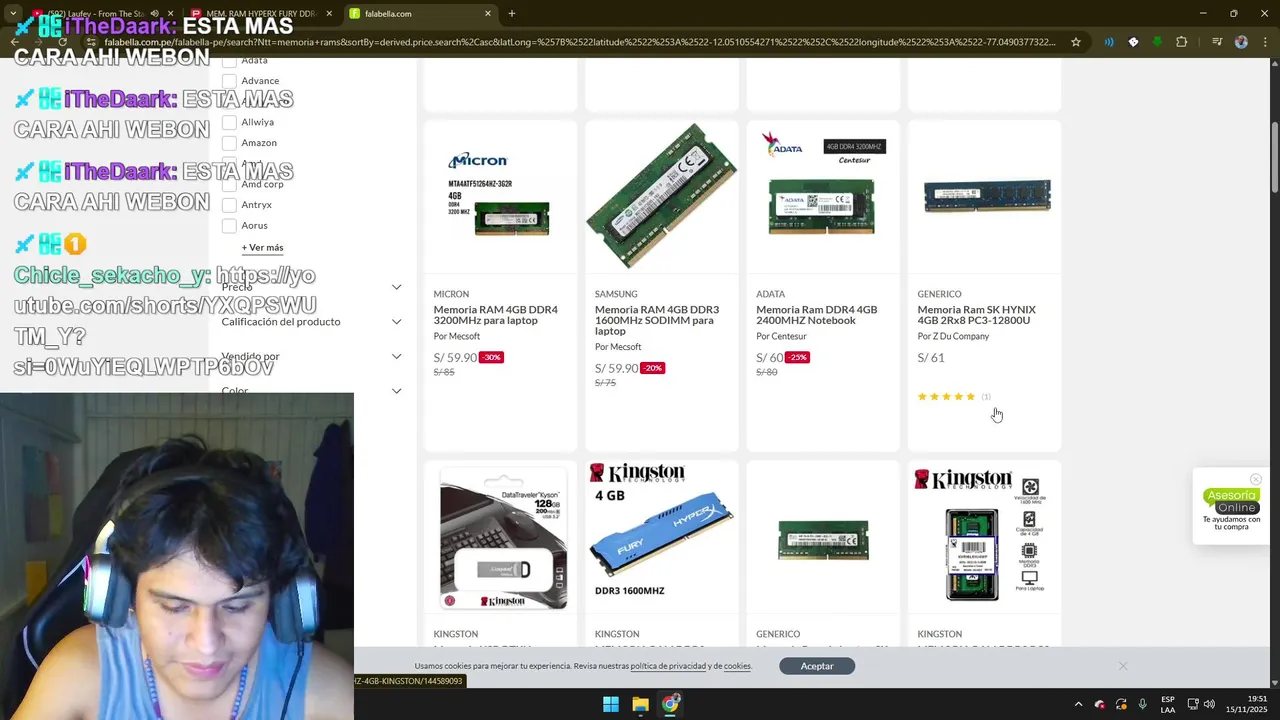Open the tab search dropdown arrow

tap(13, 14)
